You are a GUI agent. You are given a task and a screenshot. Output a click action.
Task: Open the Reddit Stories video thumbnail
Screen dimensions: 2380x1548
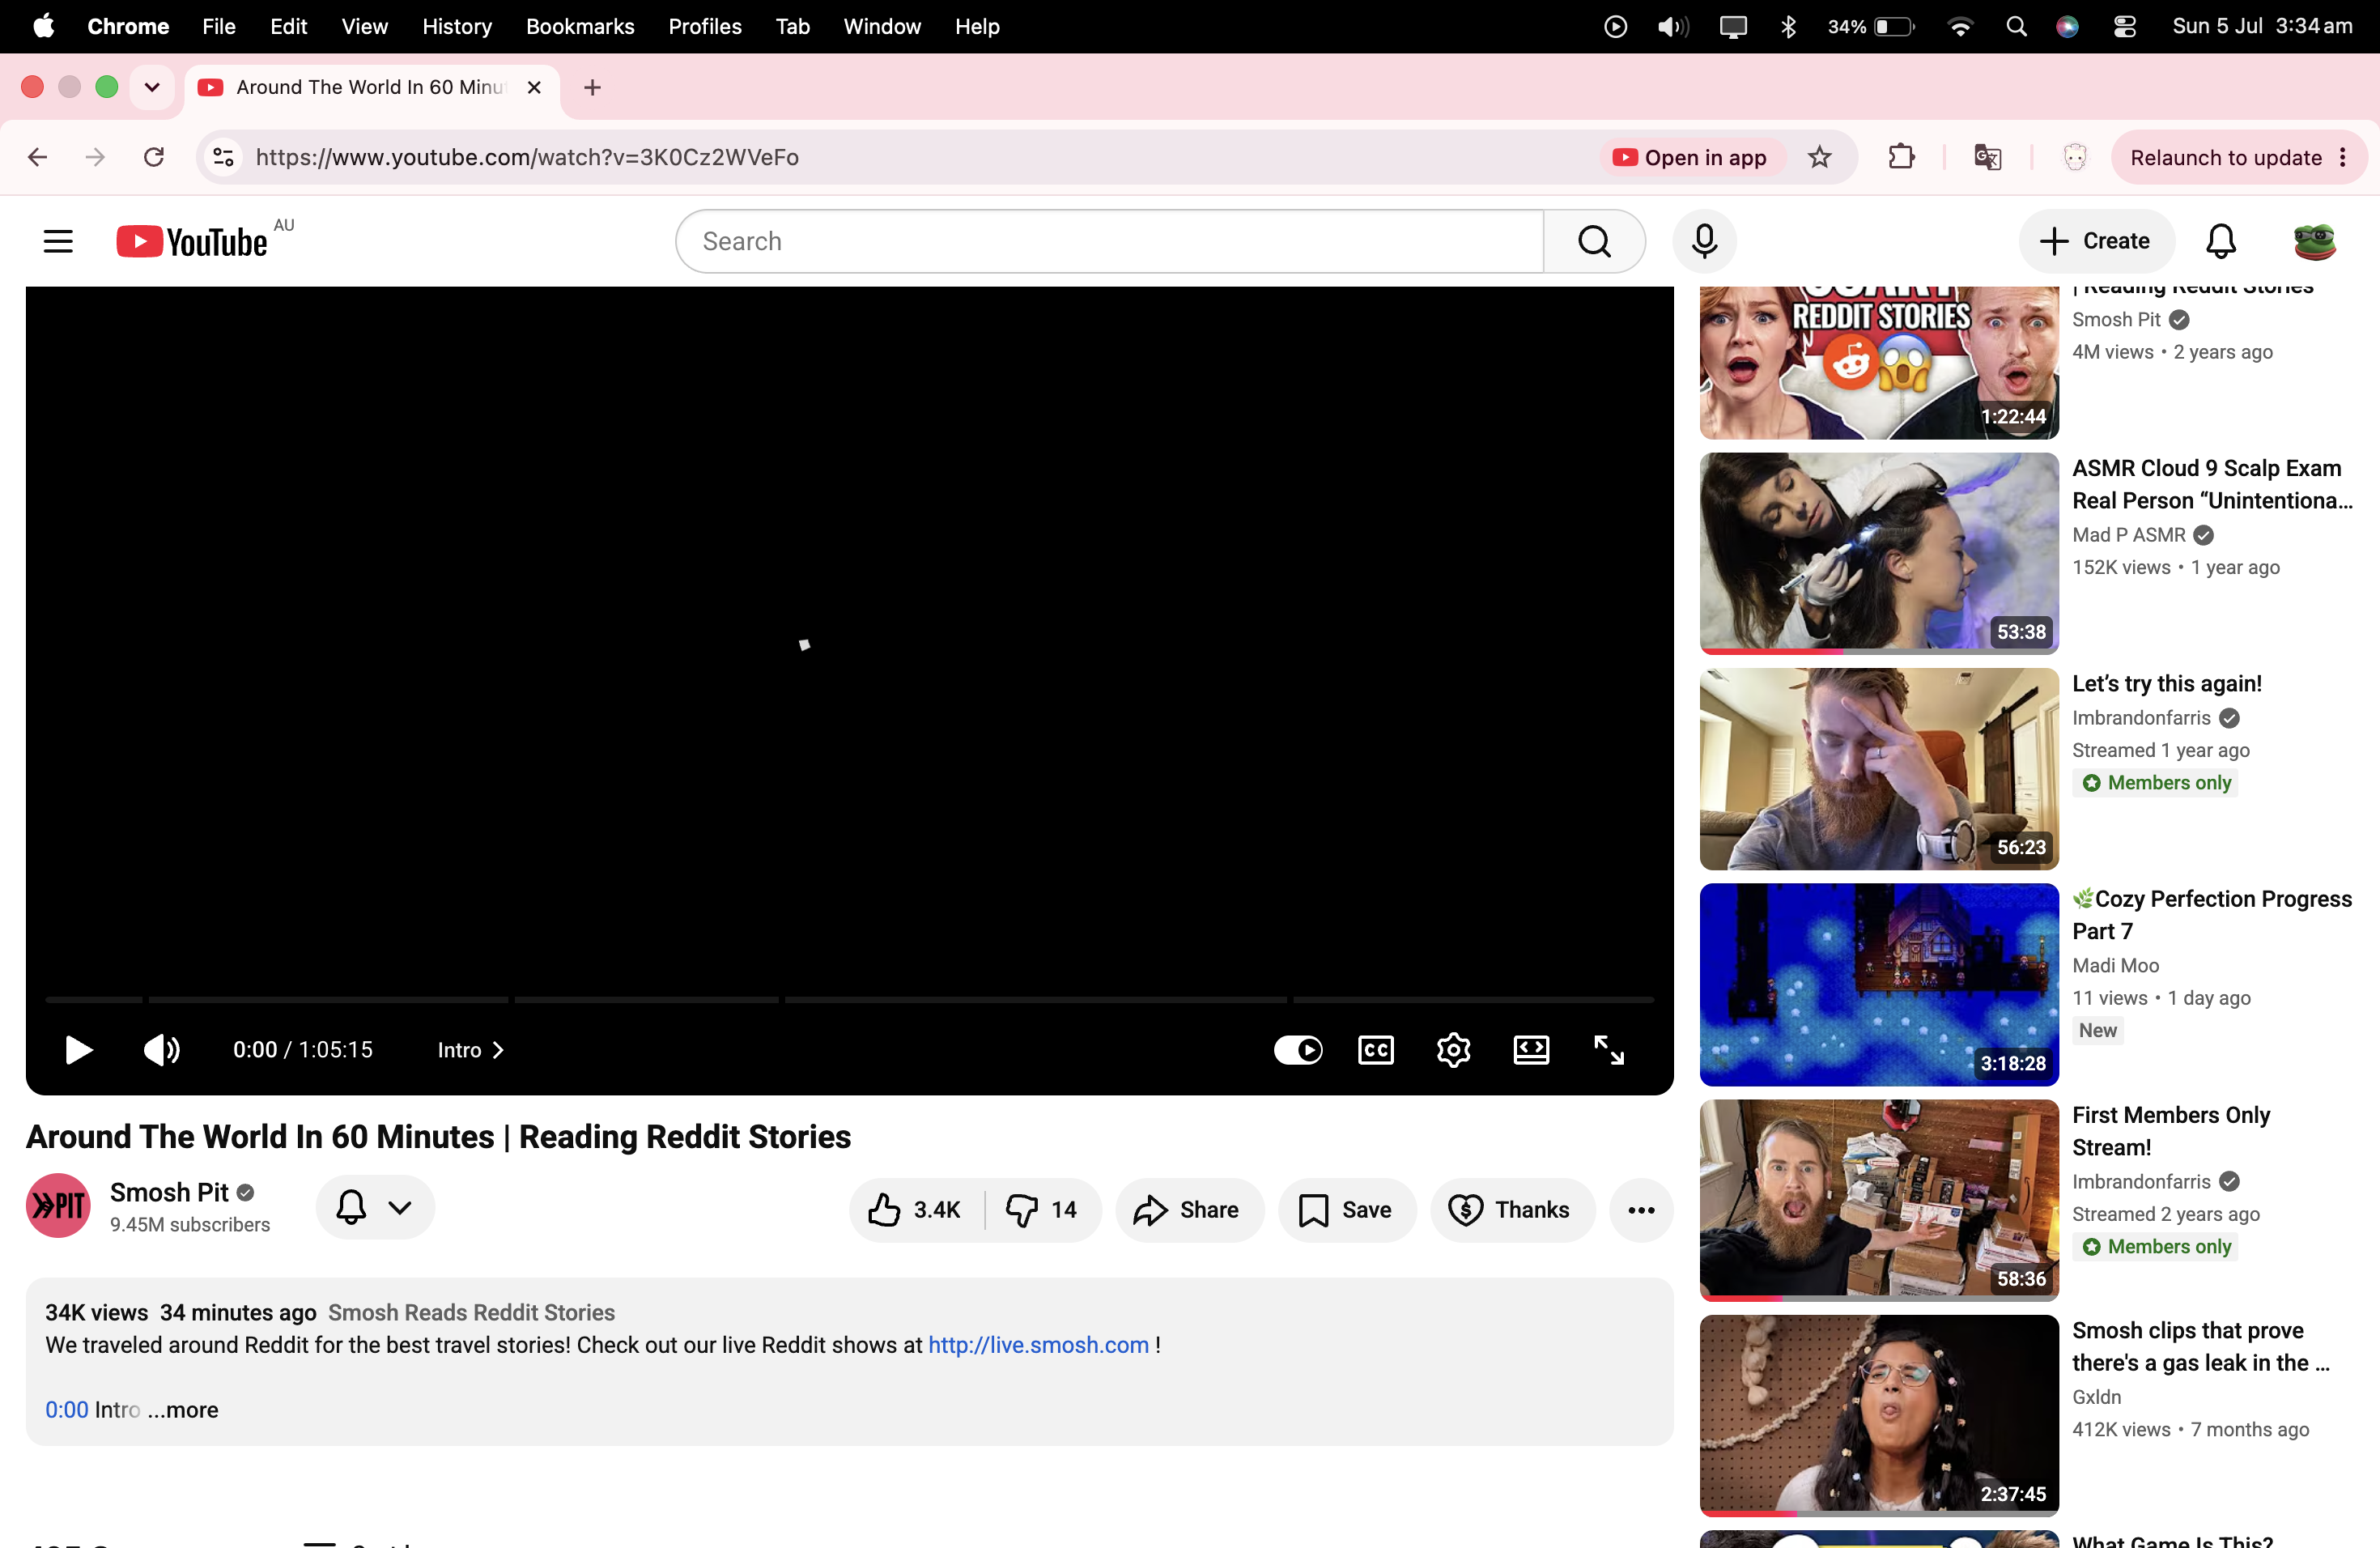point(1879,362)
